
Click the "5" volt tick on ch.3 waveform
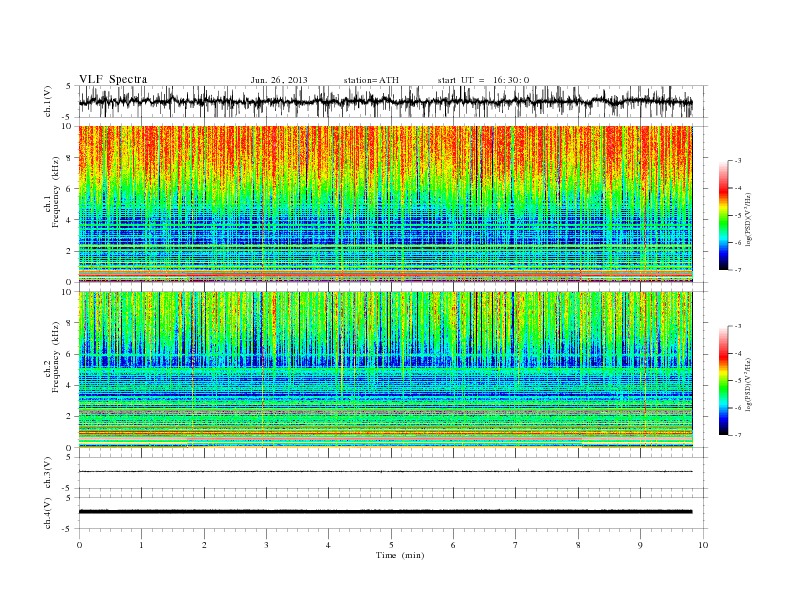pos(69,457)
